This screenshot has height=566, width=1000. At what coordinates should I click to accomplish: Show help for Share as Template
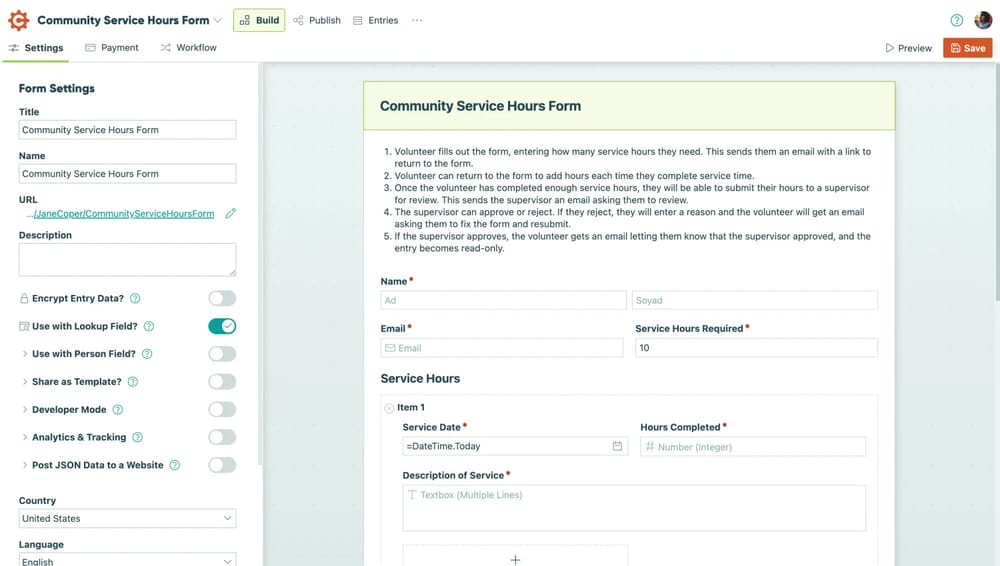coord(133,382)
